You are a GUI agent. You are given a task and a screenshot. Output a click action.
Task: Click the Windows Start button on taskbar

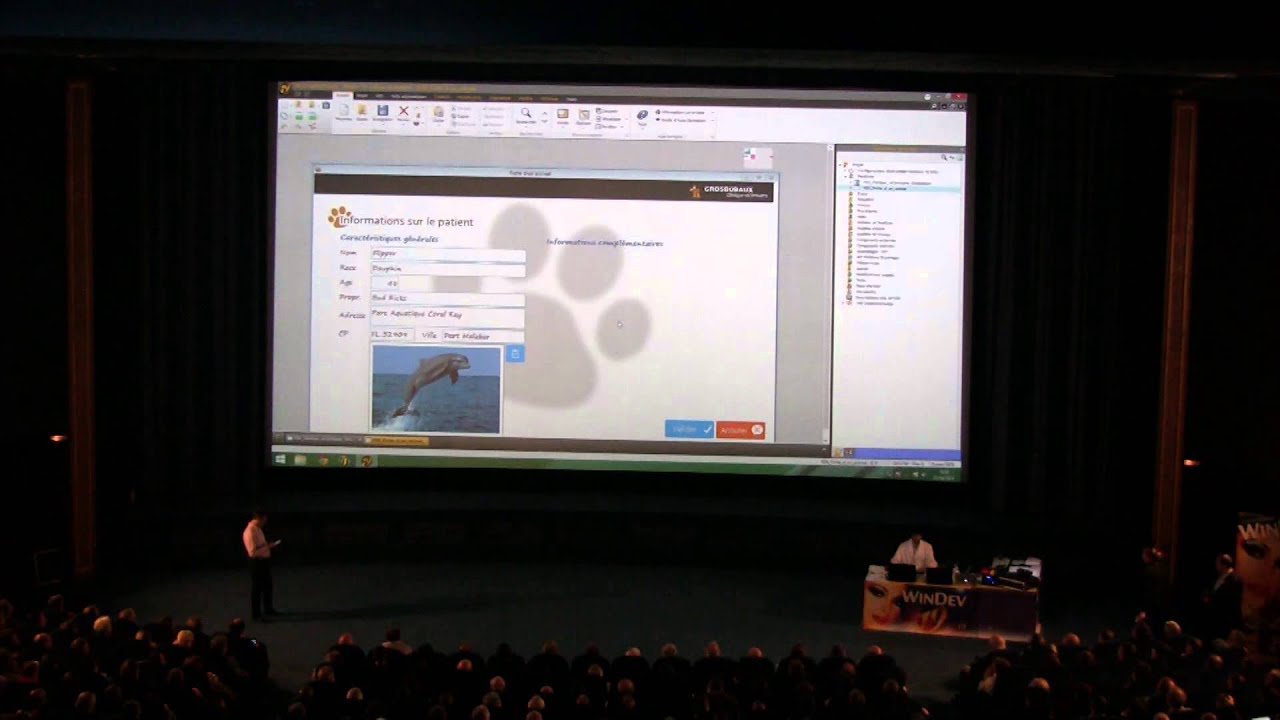tap(280, 459)
